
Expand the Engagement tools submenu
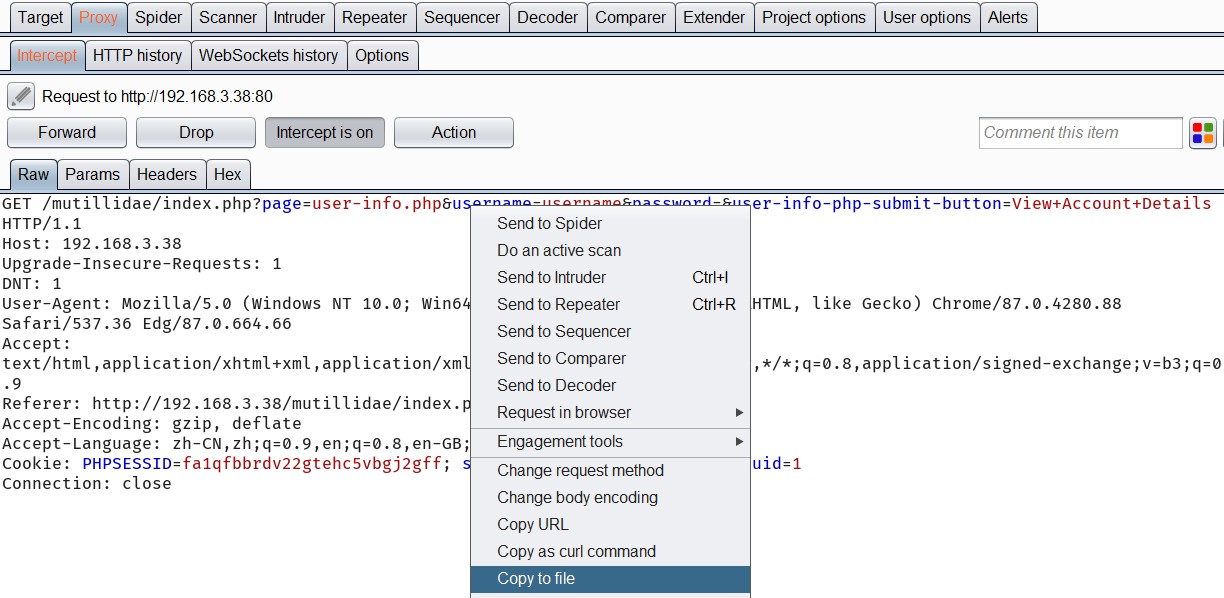pos(610,441)
